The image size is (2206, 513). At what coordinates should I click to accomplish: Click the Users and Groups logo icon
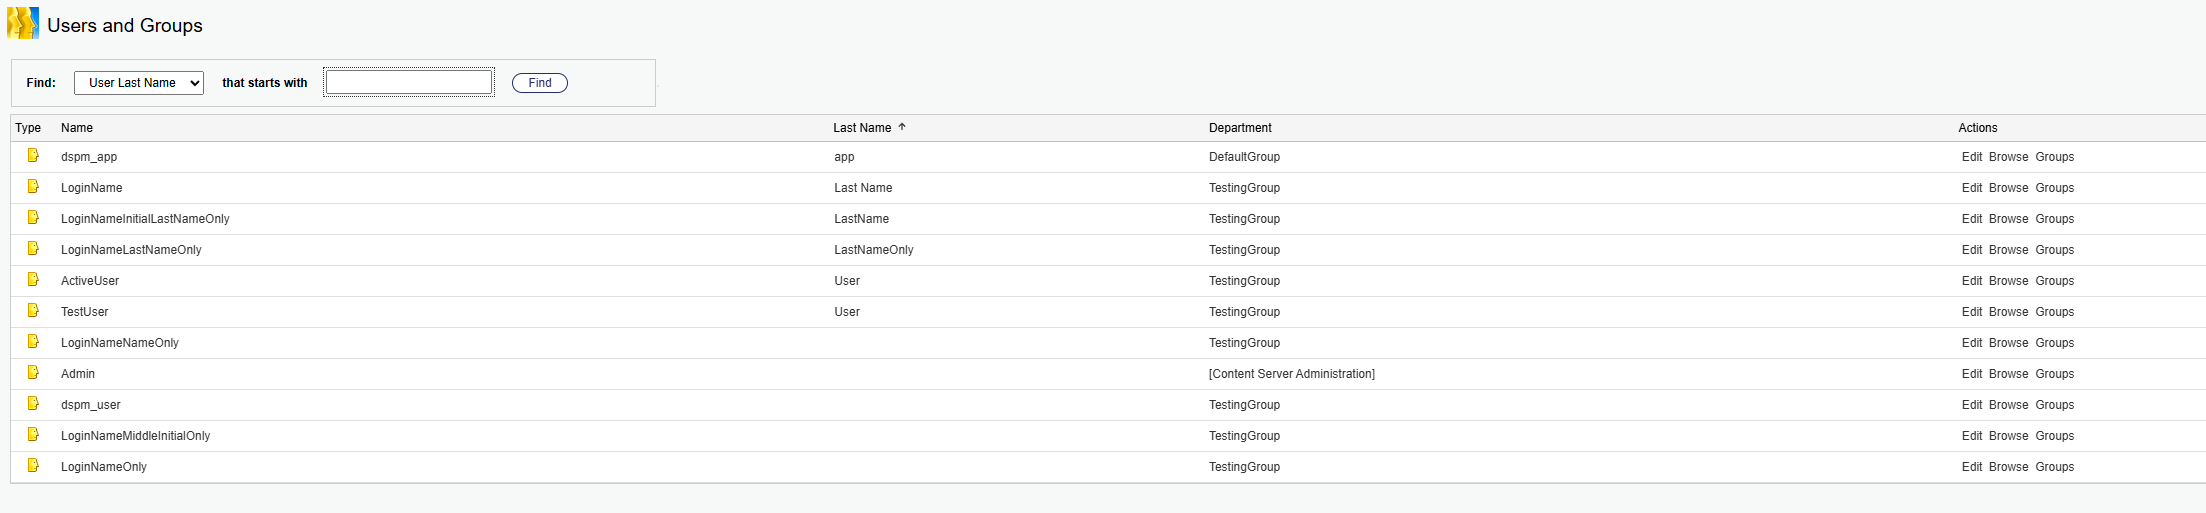pyautogui.click(x=23, y=24)
